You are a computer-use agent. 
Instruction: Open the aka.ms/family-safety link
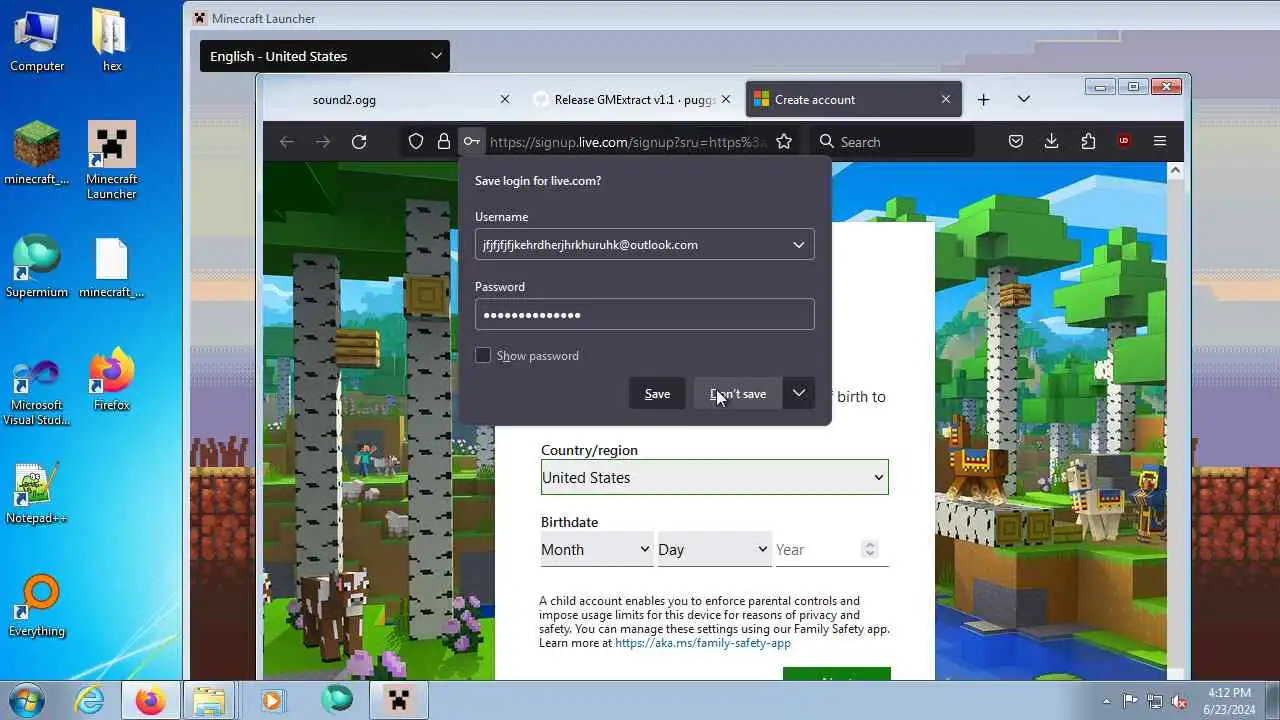tap(703, 643)
